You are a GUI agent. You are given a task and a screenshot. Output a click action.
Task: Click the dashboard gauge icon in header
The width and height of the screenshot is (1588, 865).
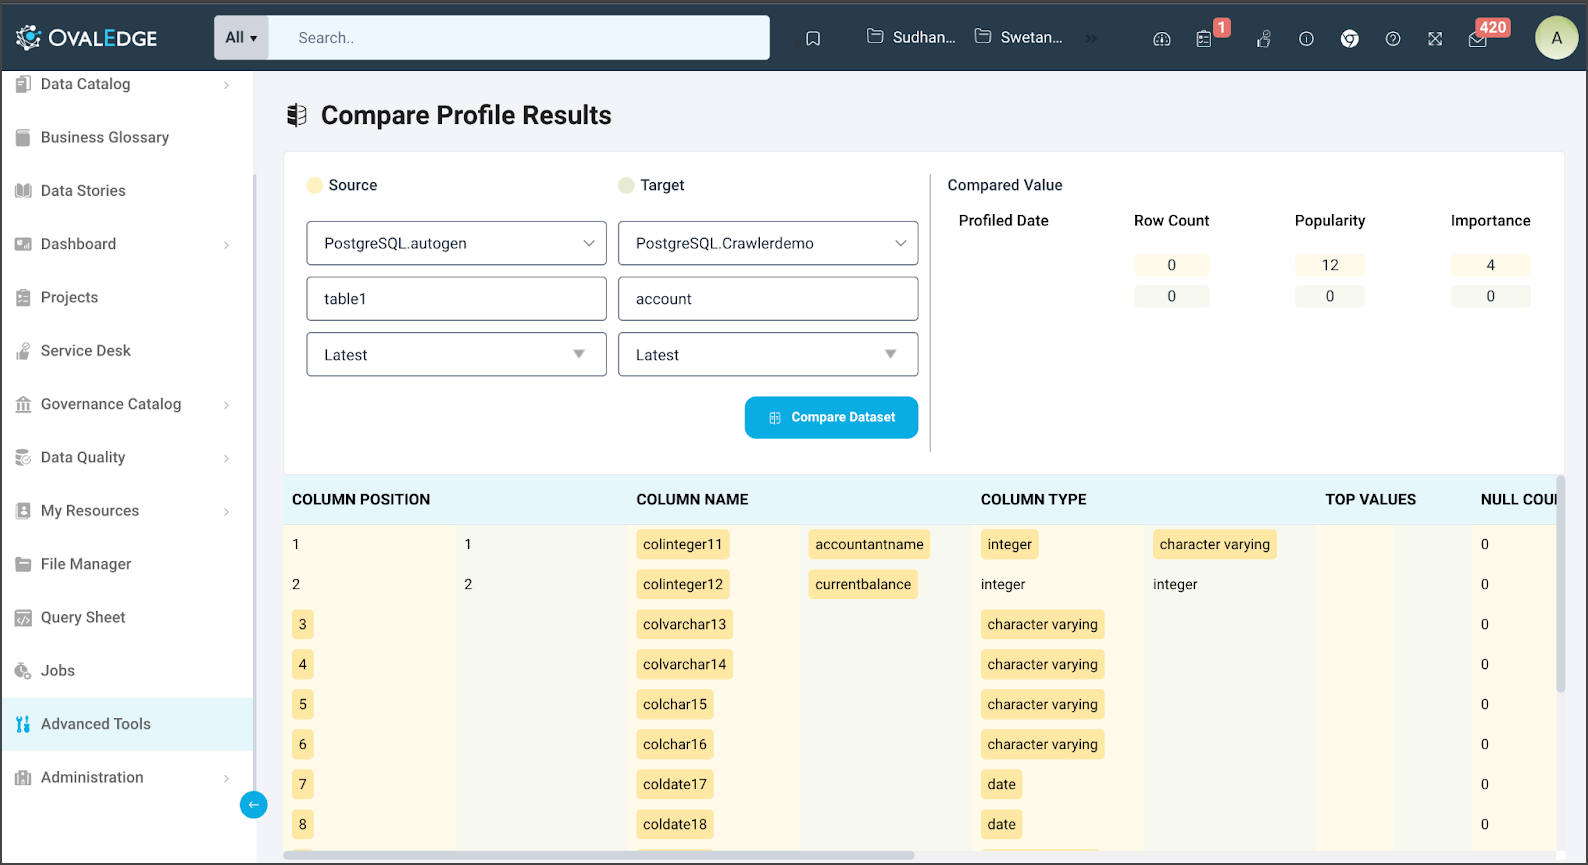point(1161,39)
